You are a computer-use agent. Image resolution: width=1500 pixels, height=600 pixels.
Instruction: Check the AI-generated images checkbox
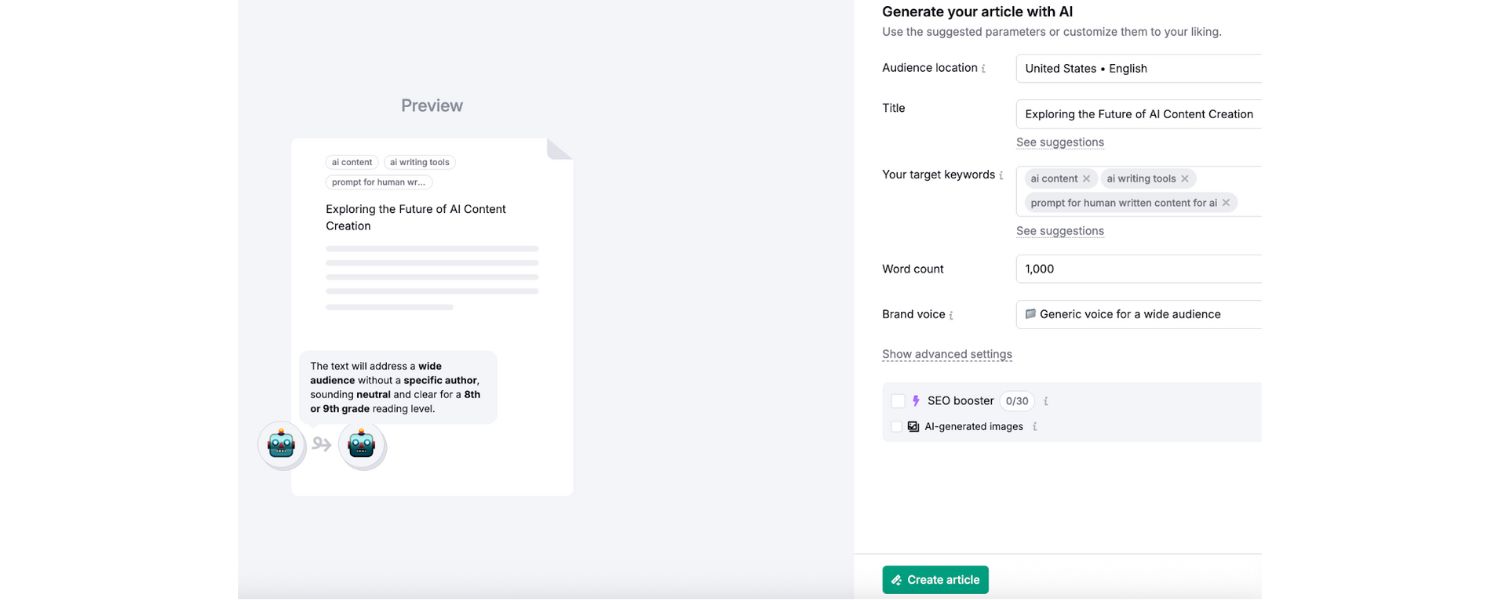click(897, 425)
